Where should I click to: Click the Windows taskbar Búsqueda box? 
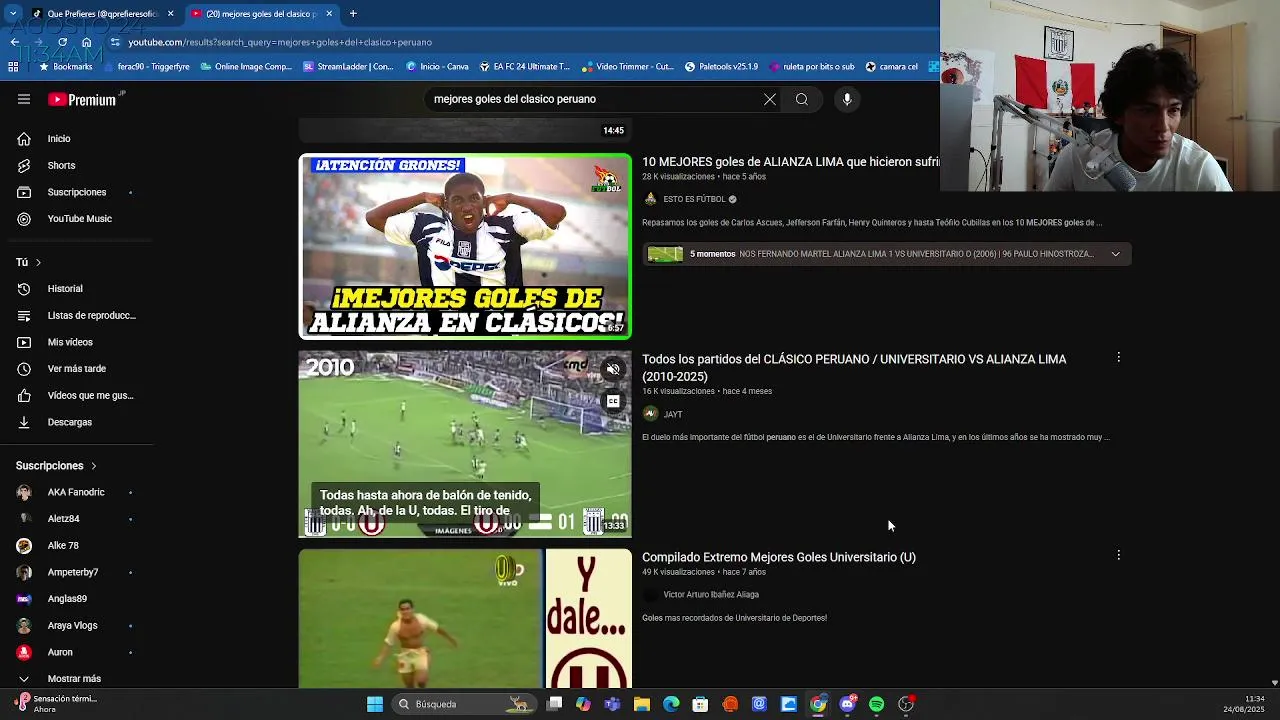click(x=462, y=704)
